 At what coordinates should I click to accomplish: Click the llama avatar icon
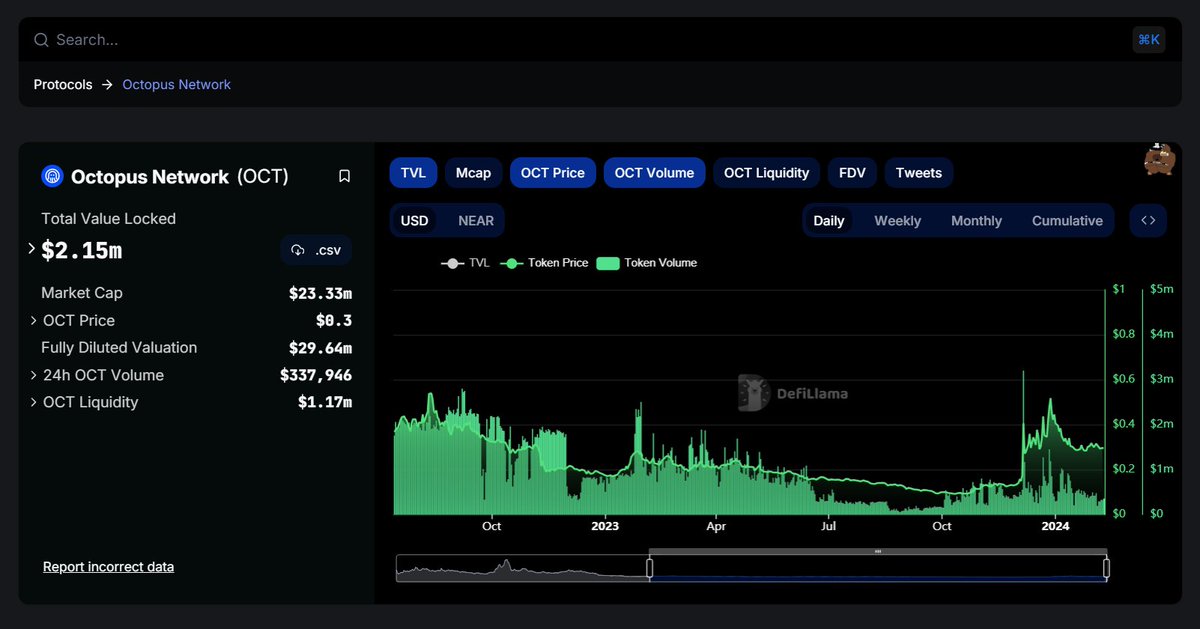tap(1159, 159)
